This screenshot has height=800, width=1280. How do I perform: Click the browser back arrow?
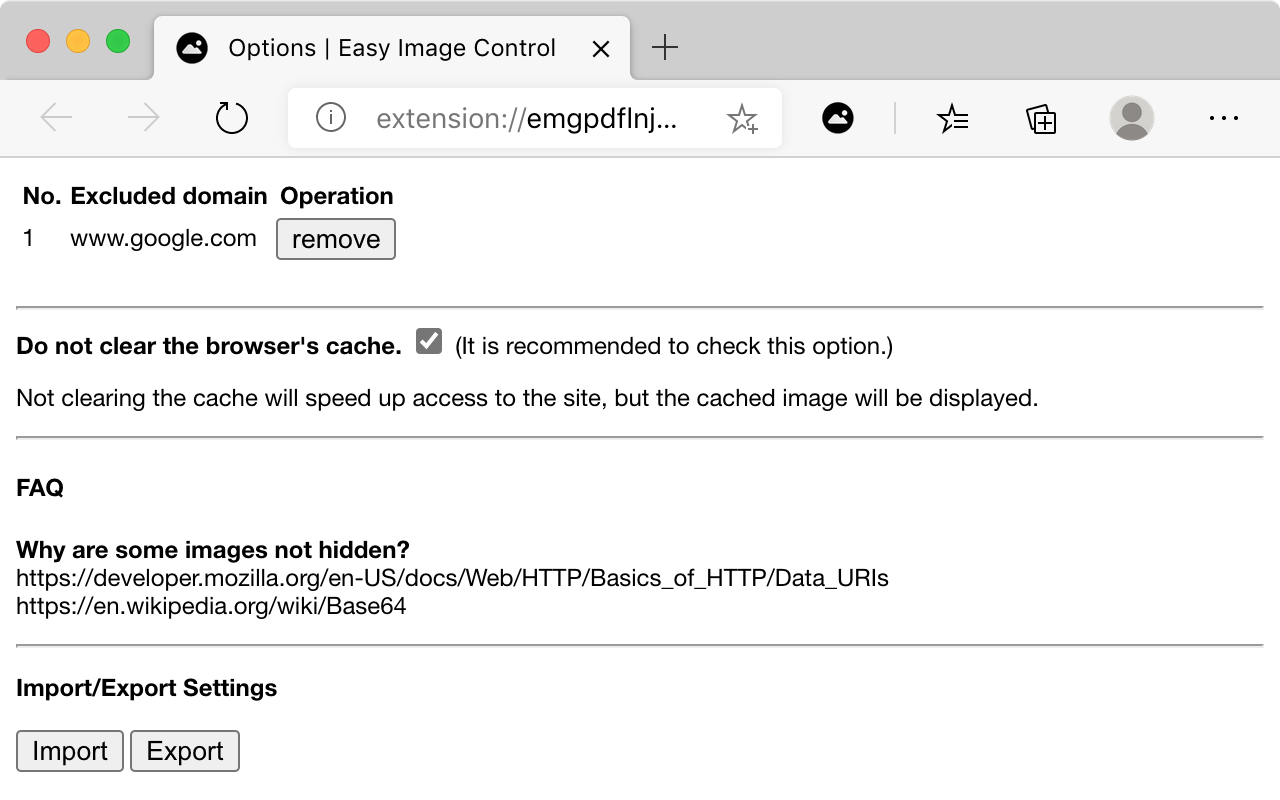coord(56,119)
